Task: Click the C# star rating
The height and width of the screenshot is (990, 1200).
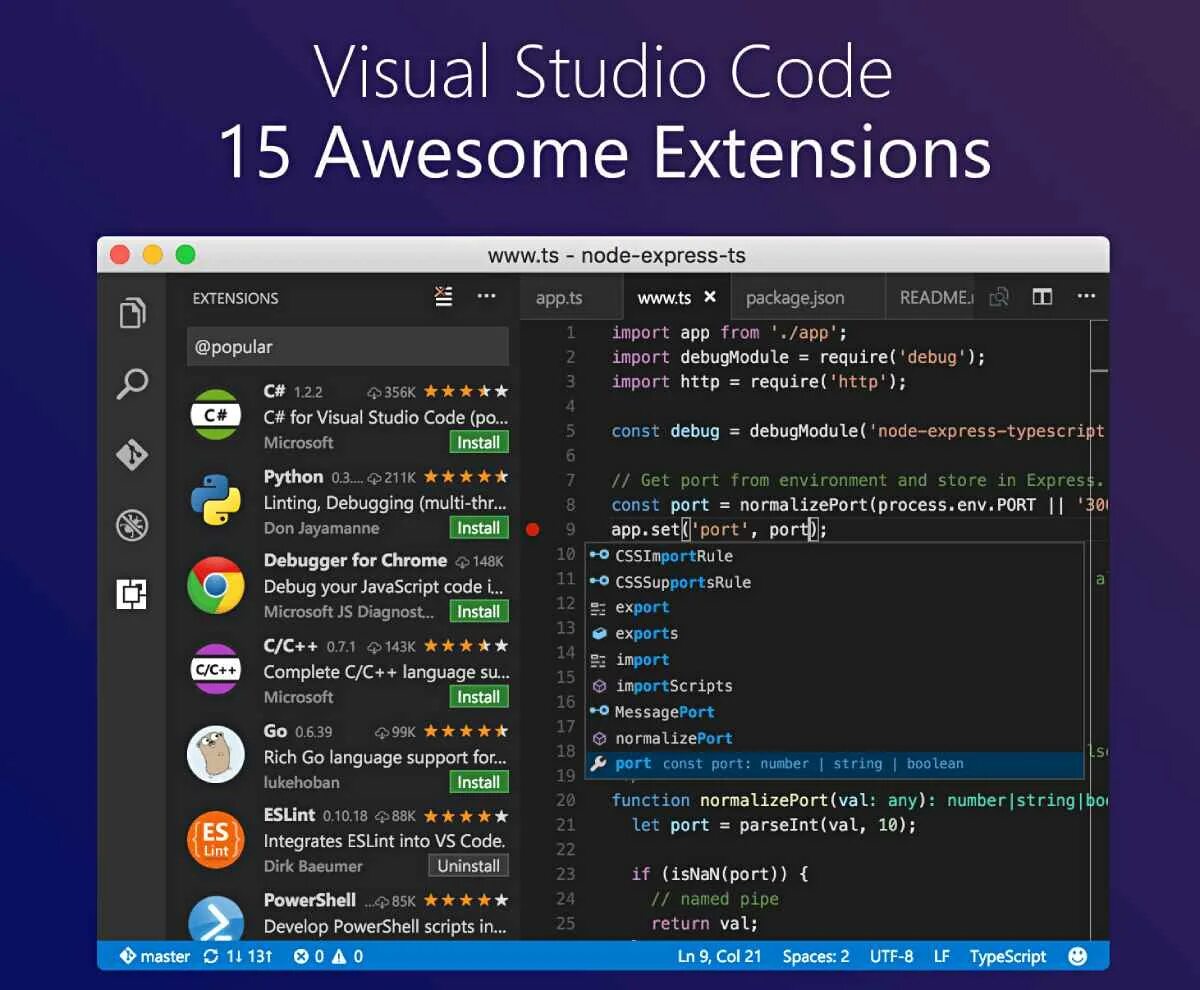Action: click(x=466, y=391)
